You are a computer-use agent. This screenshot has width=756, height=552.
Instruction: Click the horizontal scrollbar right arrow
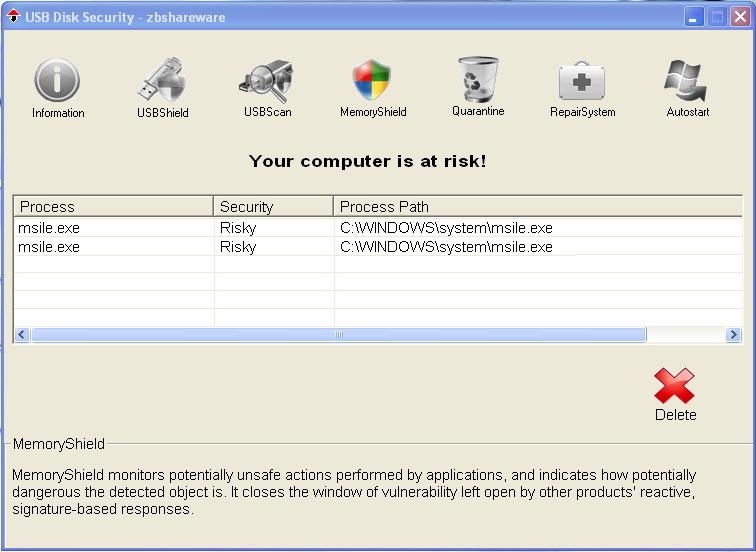(x=733, y=335)
